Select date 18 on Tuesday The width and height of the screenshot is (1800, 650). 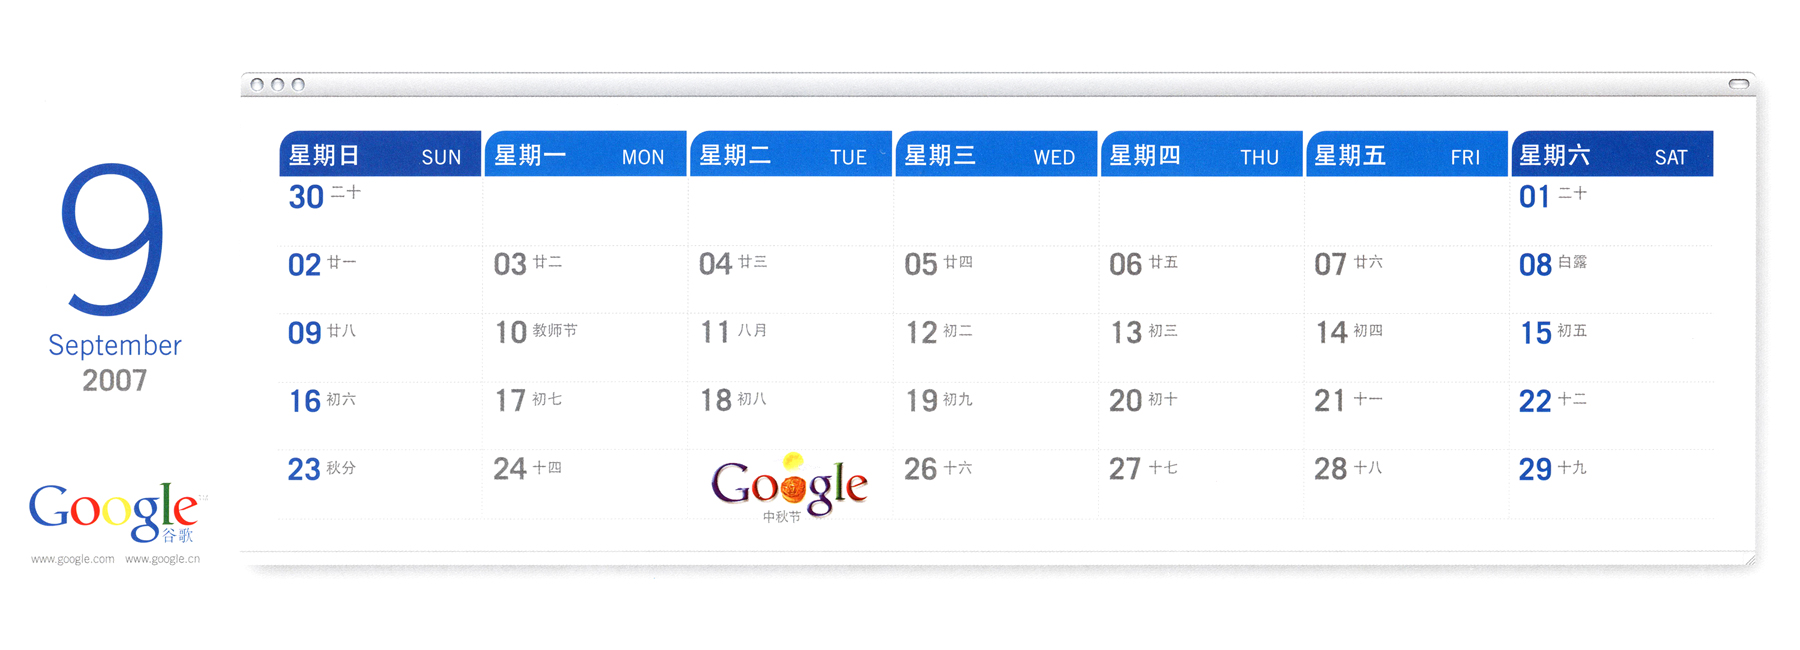click(716, 402)
